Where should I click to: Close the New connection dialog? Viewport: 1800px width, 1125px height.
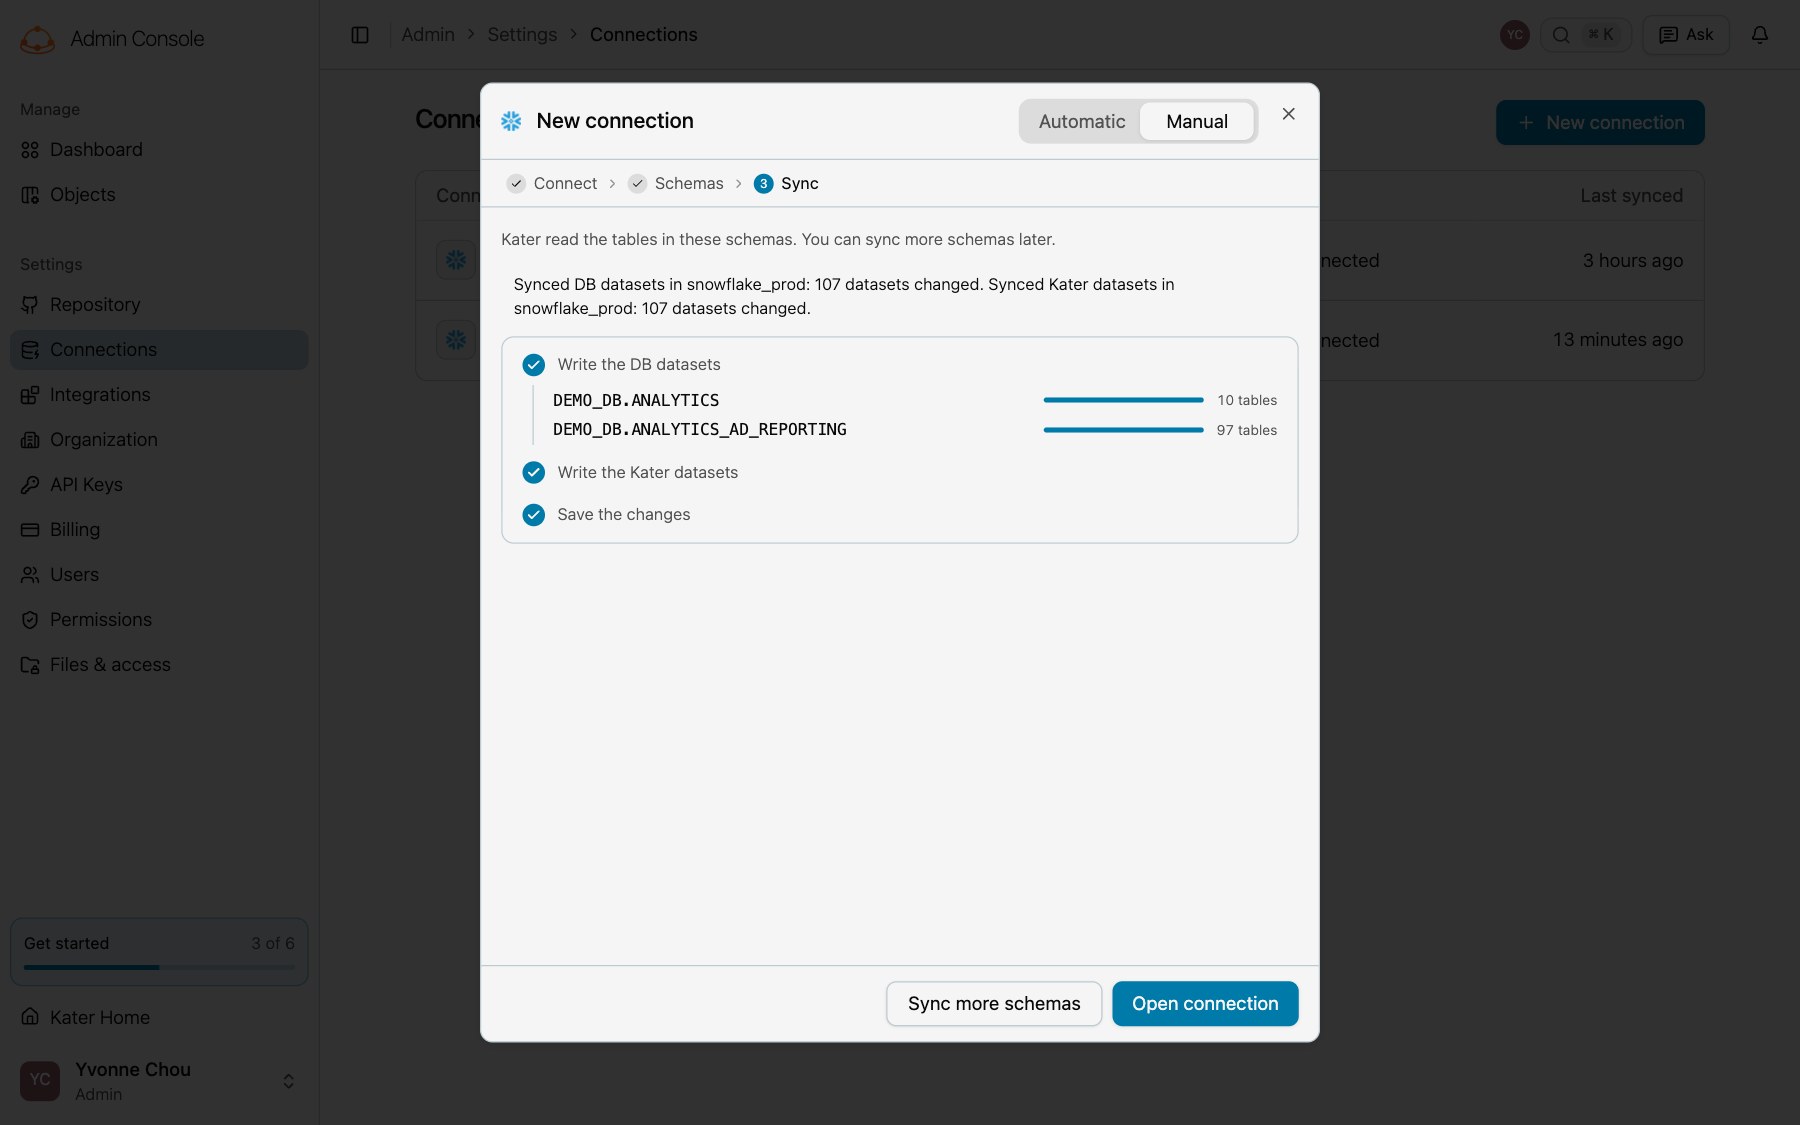point(1288,114)
